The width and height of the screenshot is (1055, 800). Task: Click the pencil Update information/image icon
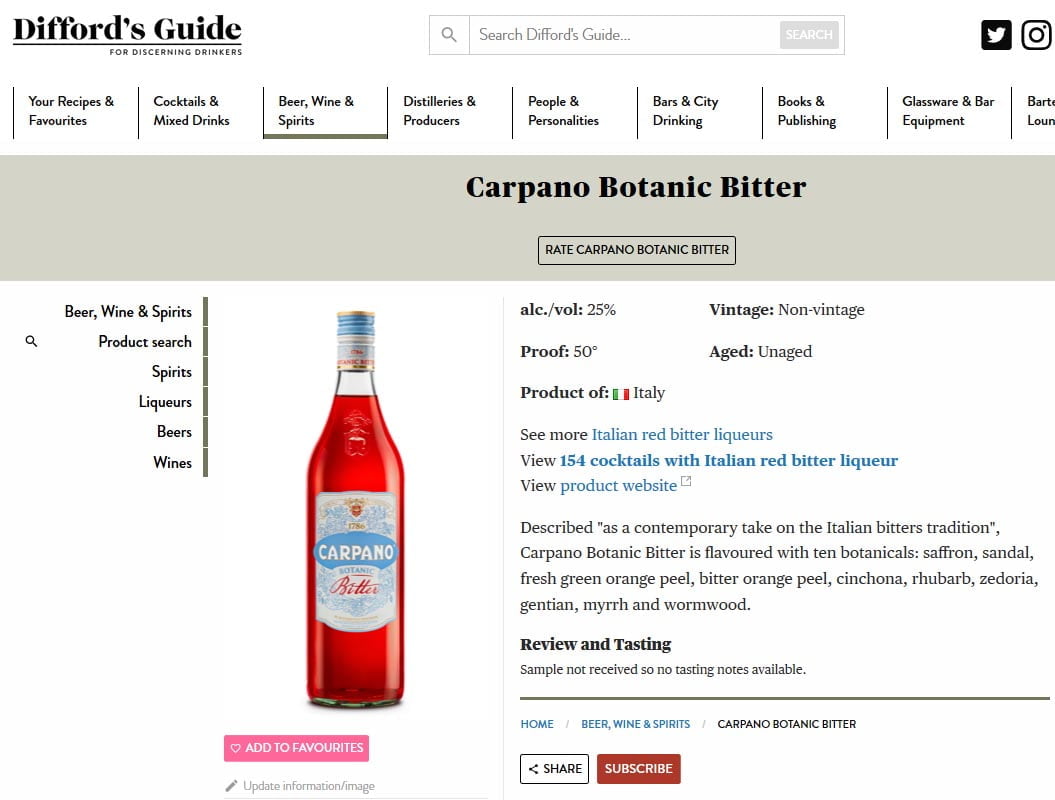coord(231,785)
